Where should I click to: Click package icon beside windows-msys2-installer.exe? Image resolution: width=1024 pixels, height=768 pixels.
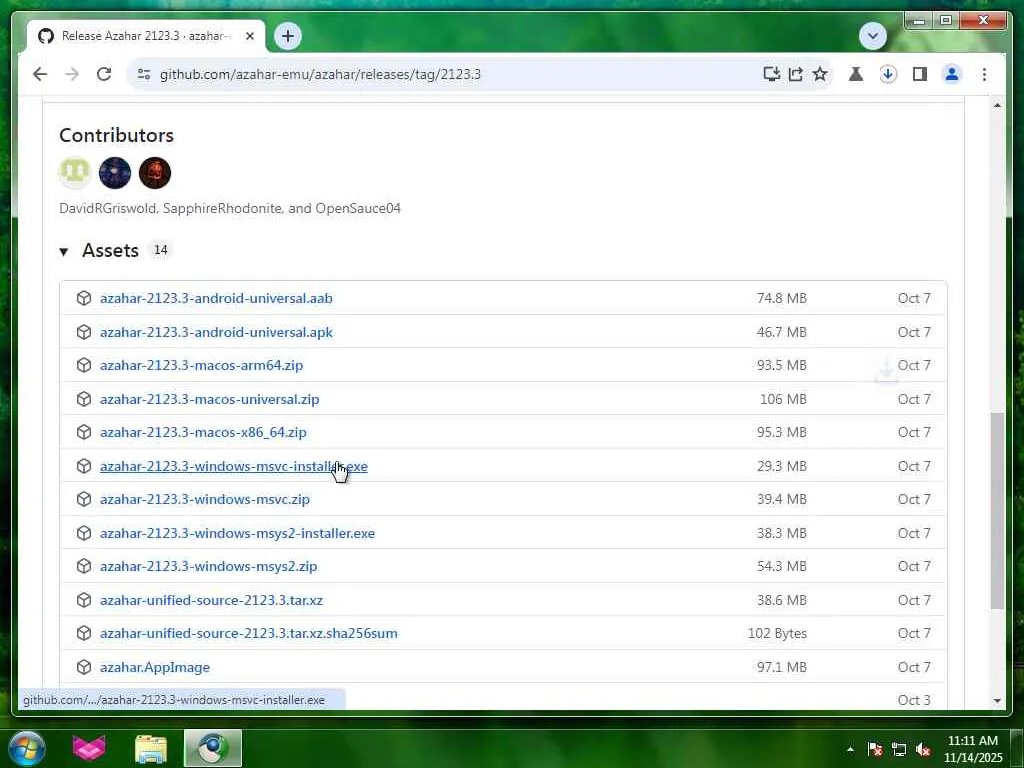[x=84, y=534]
